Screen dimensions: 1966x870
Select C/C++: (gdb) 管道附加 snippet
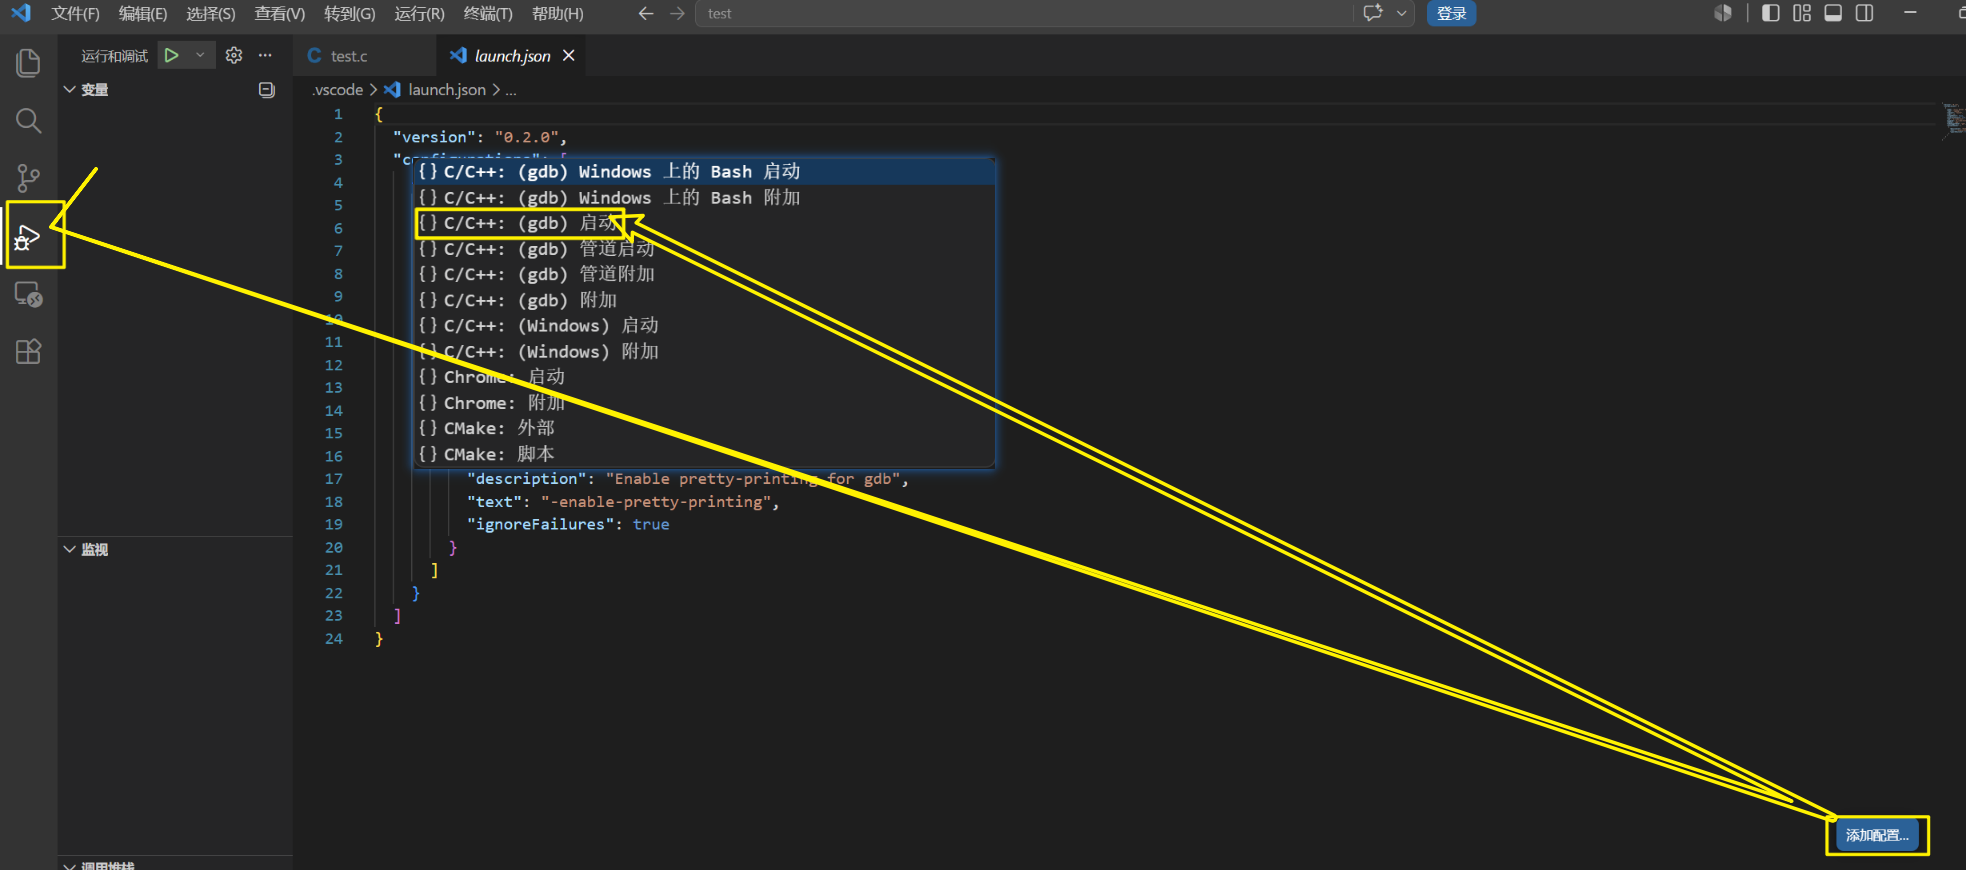click(705, 274)
